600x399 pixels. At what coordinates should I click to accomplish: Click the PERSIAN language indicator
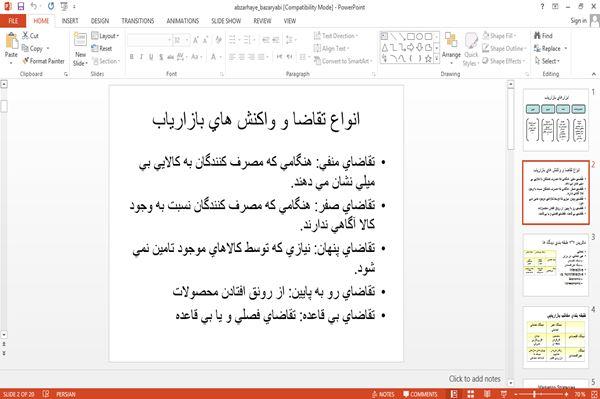click(66, 394)
